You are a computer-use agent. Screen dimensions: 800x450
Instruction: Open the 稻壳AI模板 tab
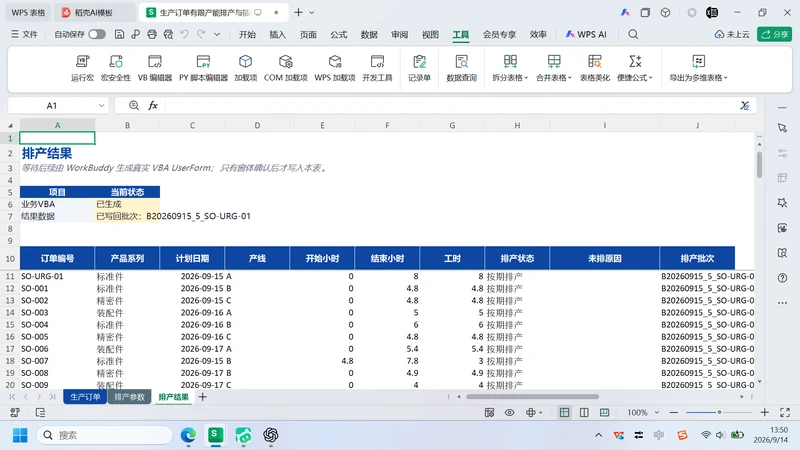point(95,12)
